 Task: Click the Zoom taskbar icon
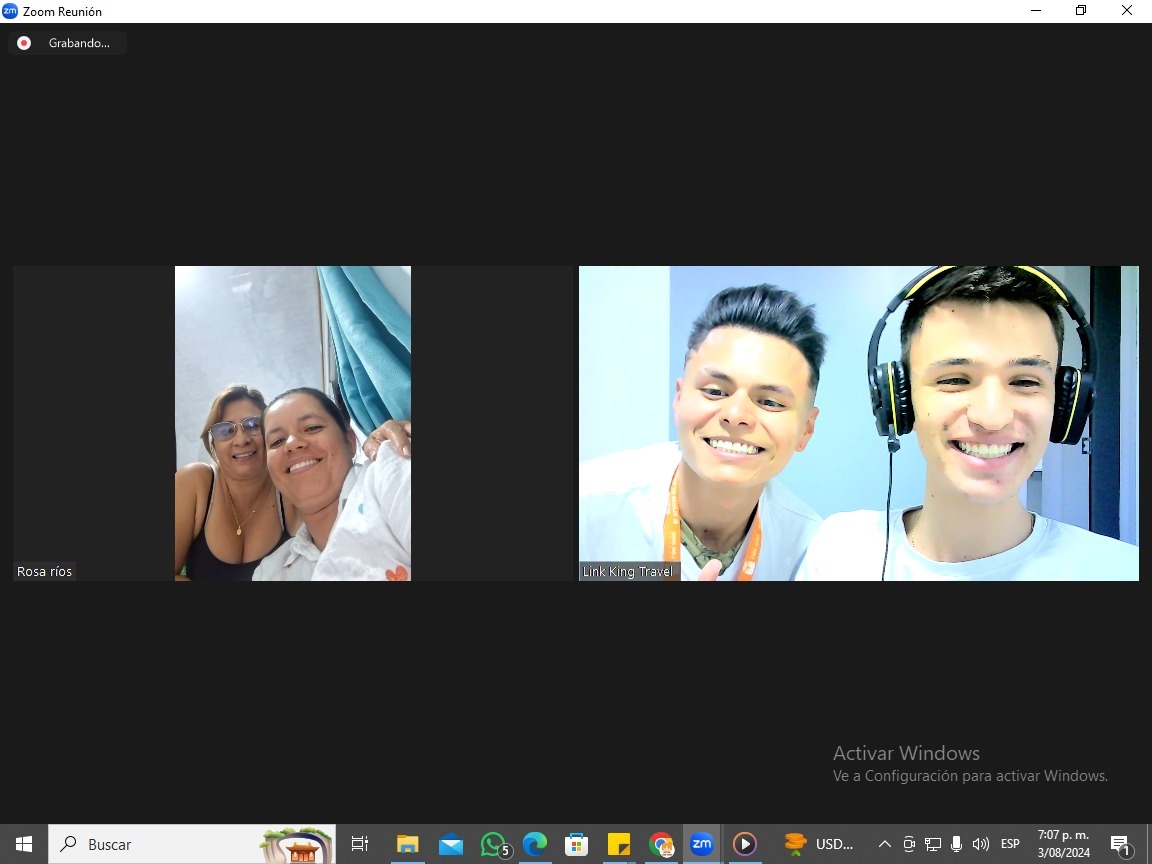click(x=702, y=844)
